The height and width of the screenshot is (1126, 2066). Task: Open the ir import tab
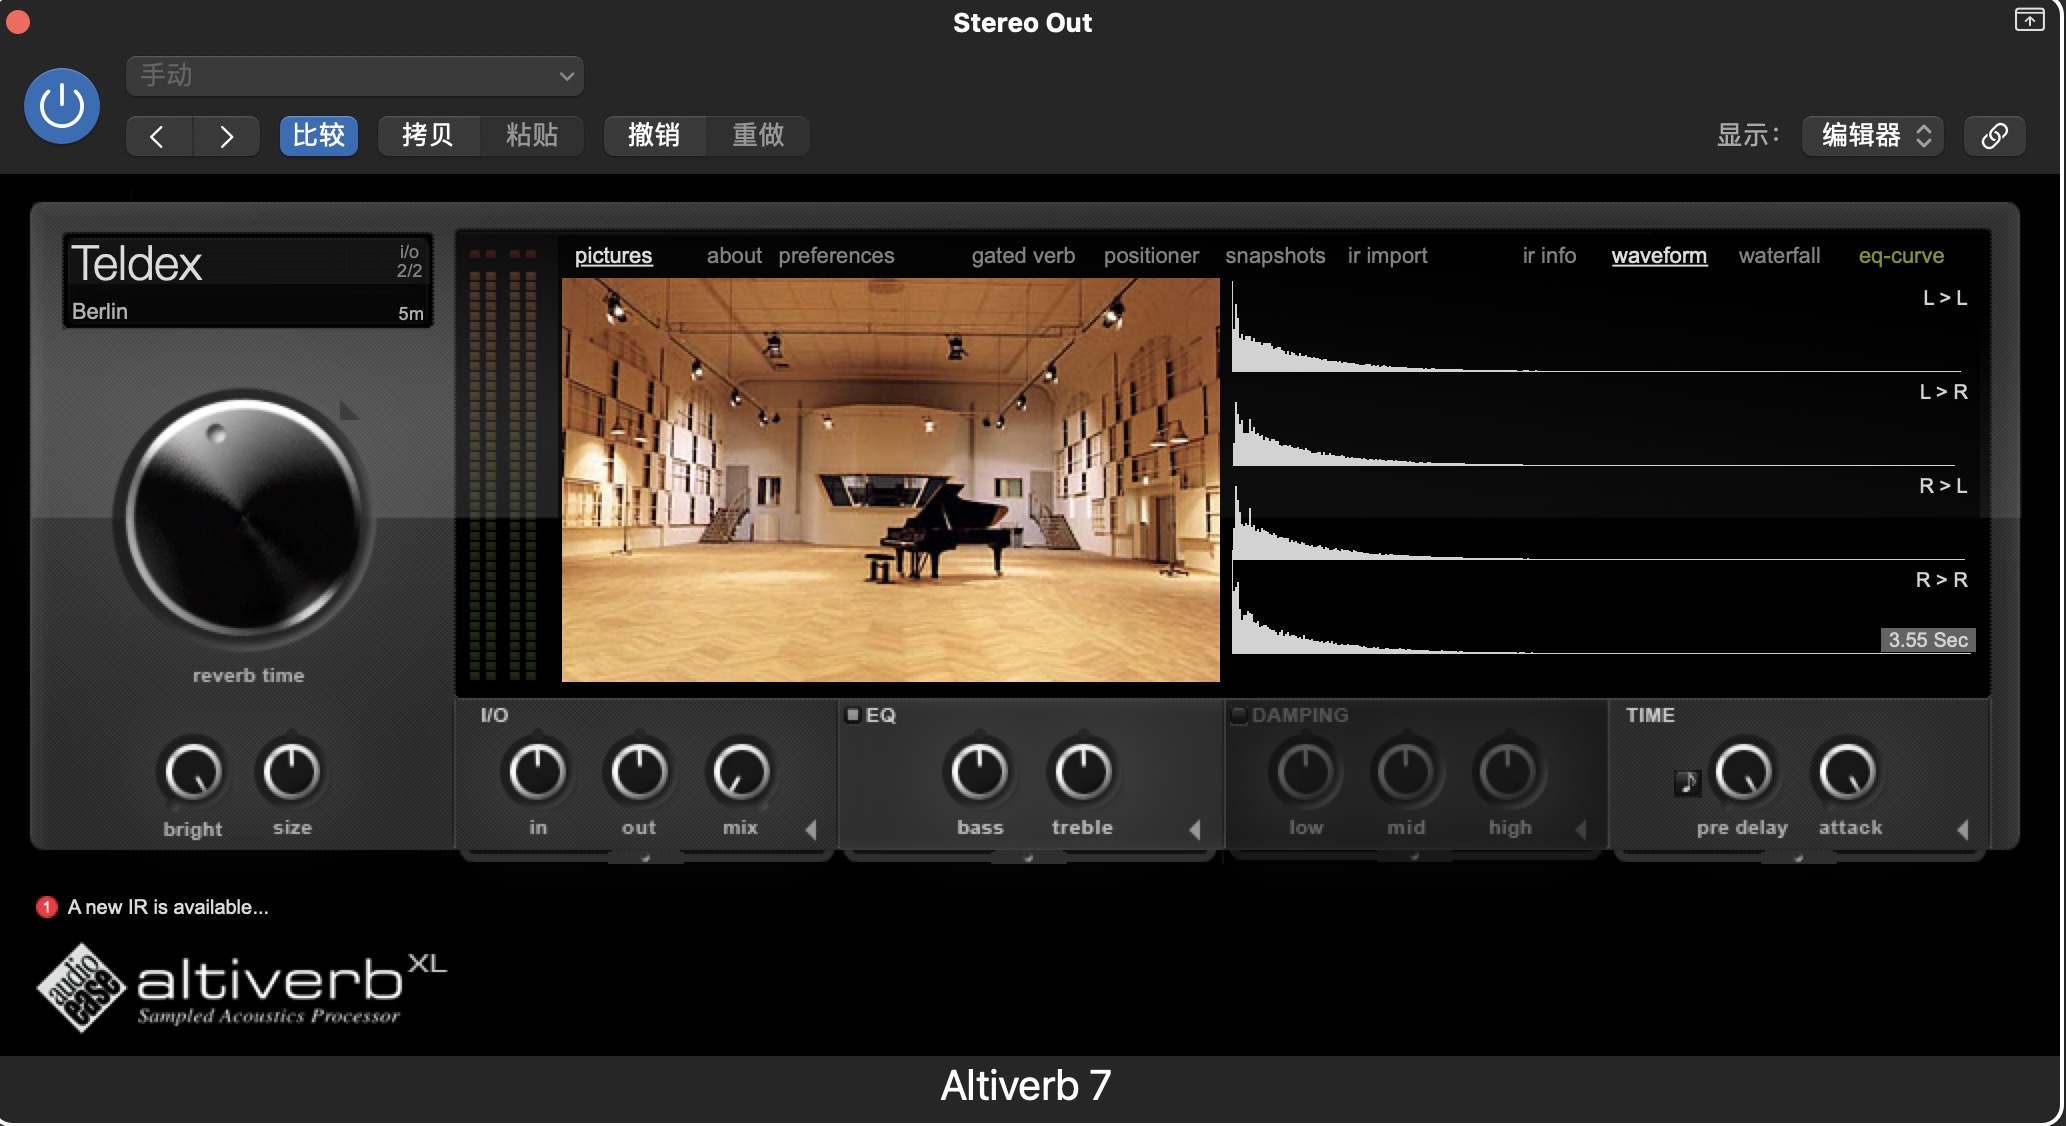point(1387,256)
